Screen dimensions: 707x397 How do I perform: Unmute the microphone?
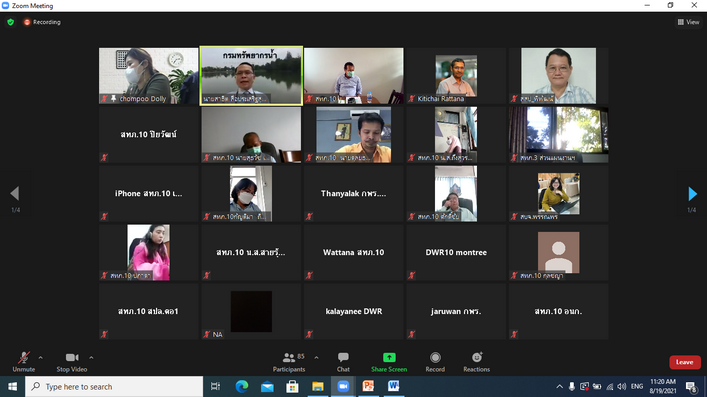[23, 362]
